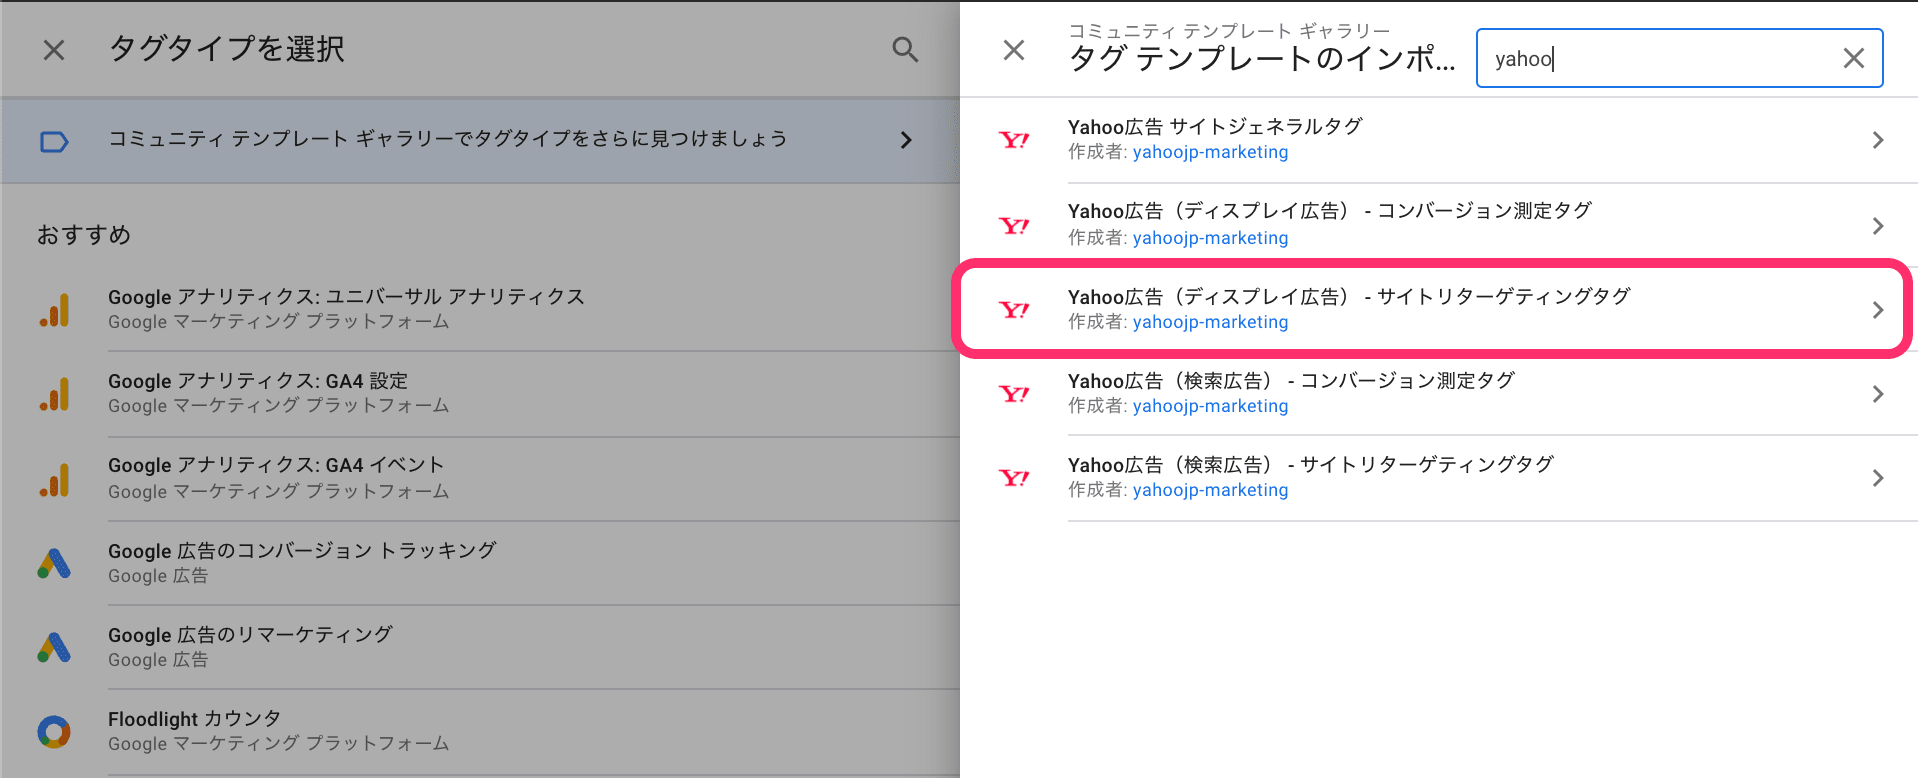Expand ディスプレイ広告 サイトリターゲティングタグ row chevron
This screenshot has height=778, width=1918.
point(1878,310)
